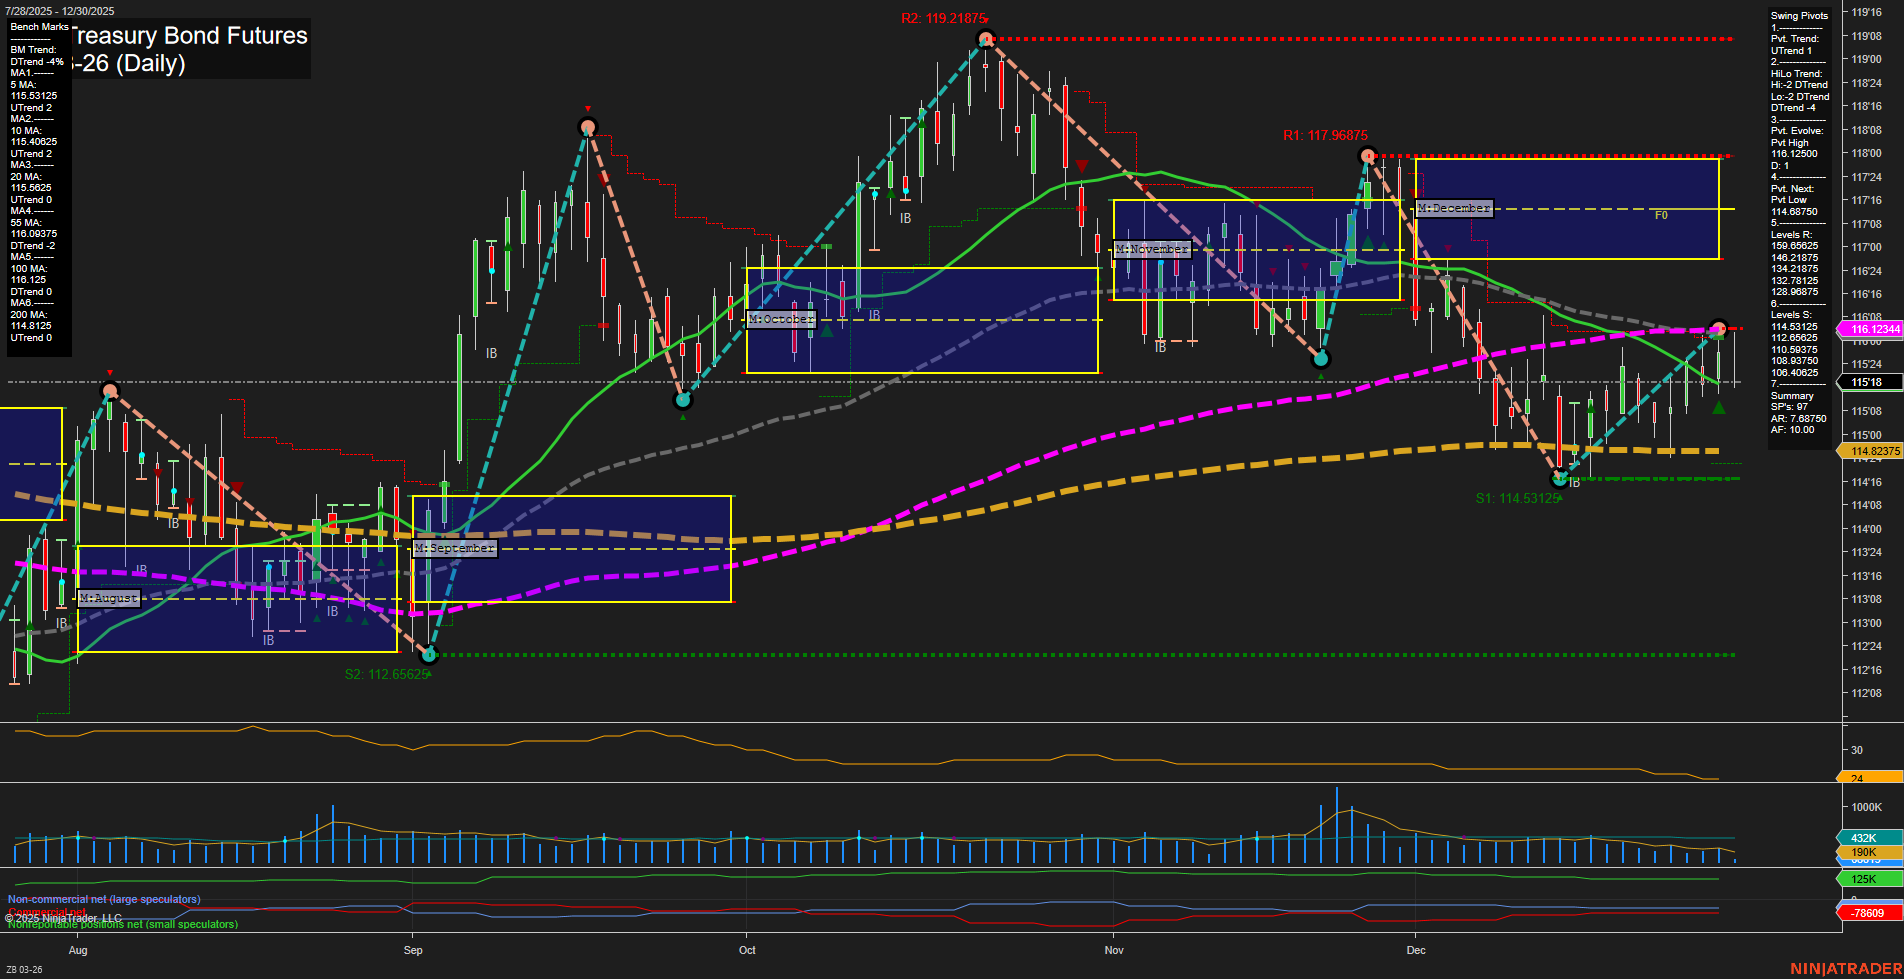Click the R2 swing pivot circle marker
The height and width of the screenshot is (979, 1904).
point(985,37)
